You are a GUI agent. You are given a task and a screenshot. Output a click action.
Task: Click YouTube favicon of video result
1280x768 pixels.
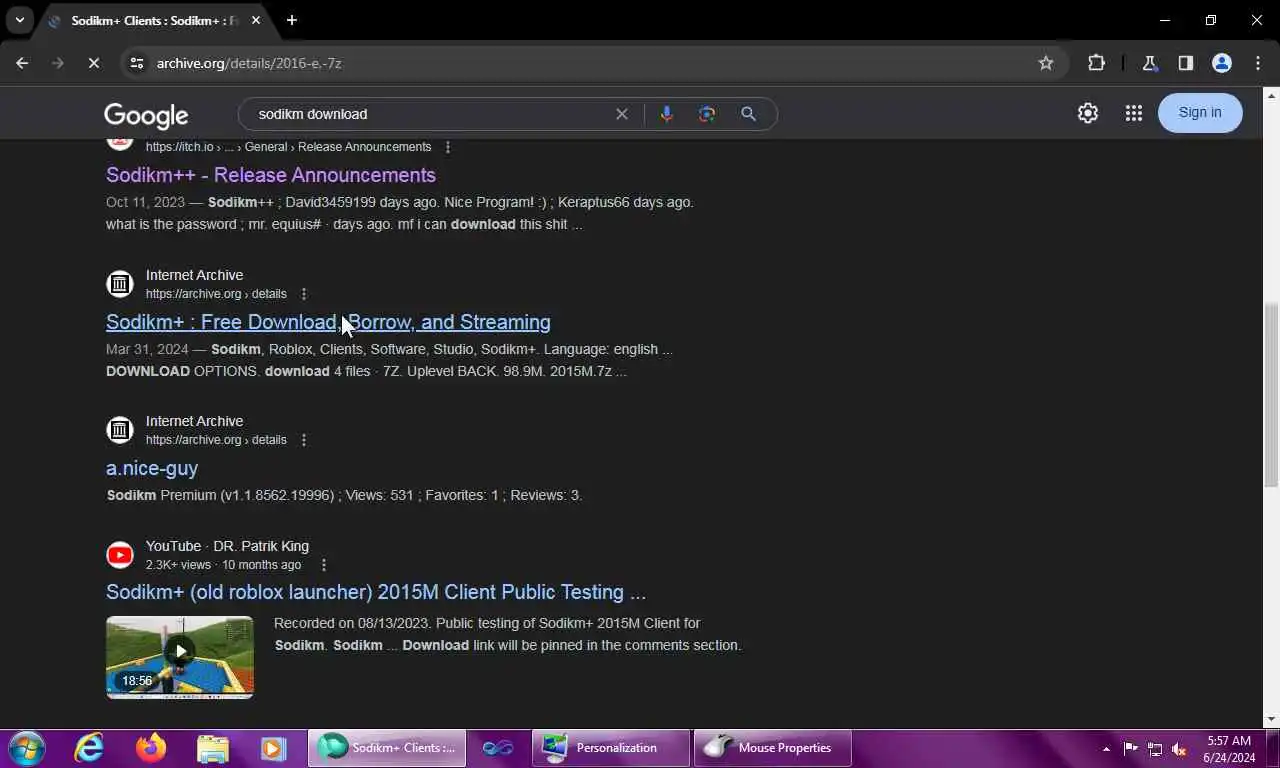120,555
